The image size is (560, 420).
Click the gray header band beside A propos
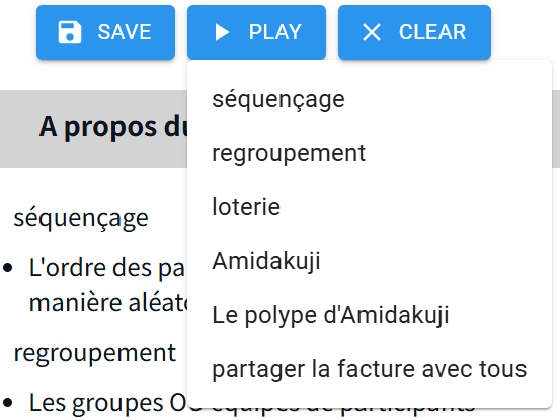tap(19, 129)
